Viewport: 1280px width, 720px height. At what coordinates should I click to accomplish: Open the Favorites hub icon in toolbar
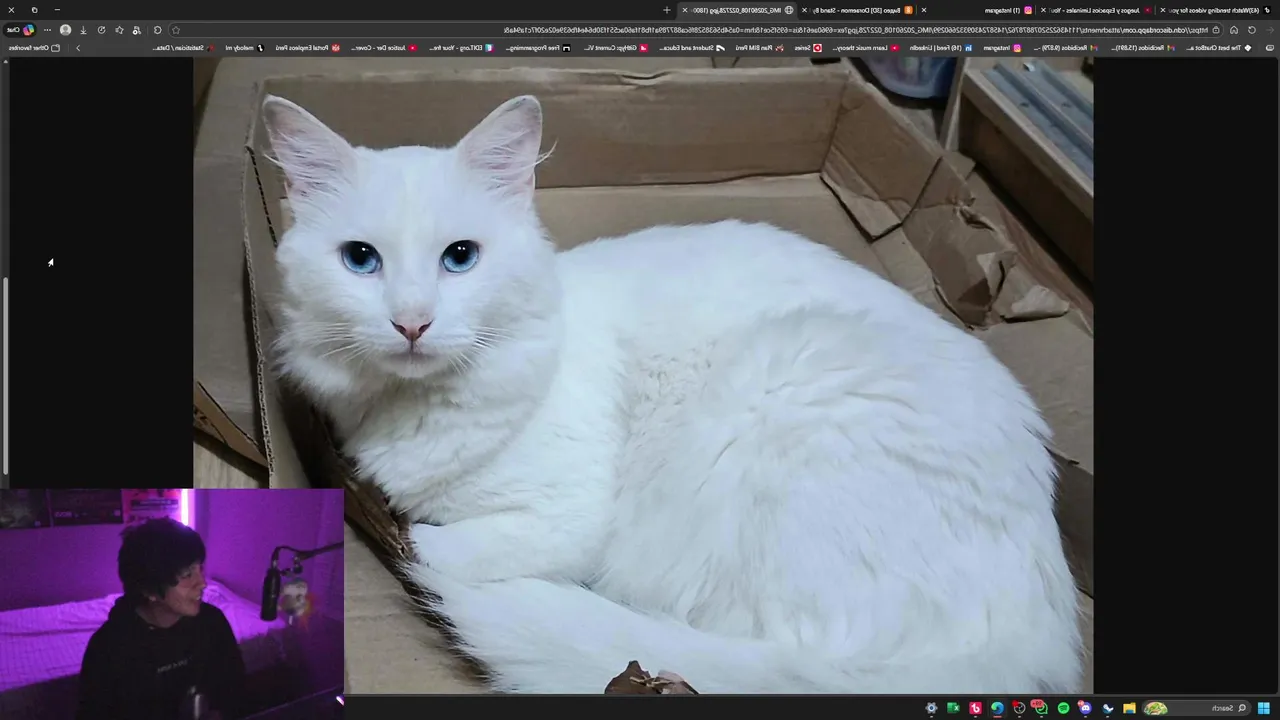pos(119,30)
